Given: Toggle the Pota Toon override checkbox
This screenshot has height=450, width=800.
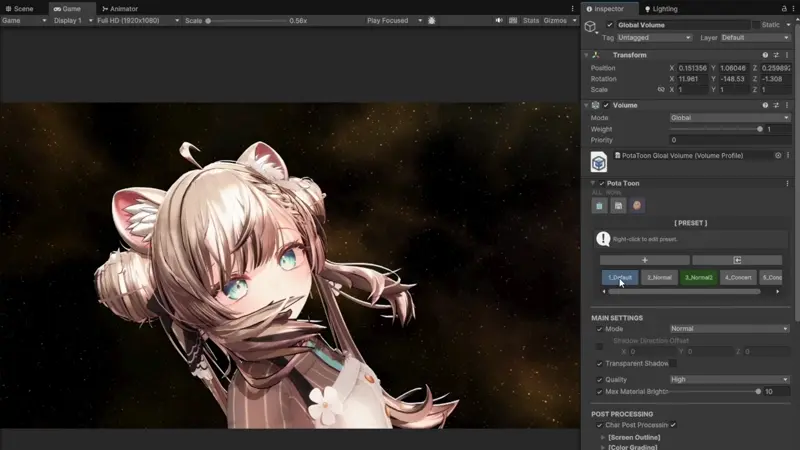Looking at the screenshot, I should [x=602, y=183].
